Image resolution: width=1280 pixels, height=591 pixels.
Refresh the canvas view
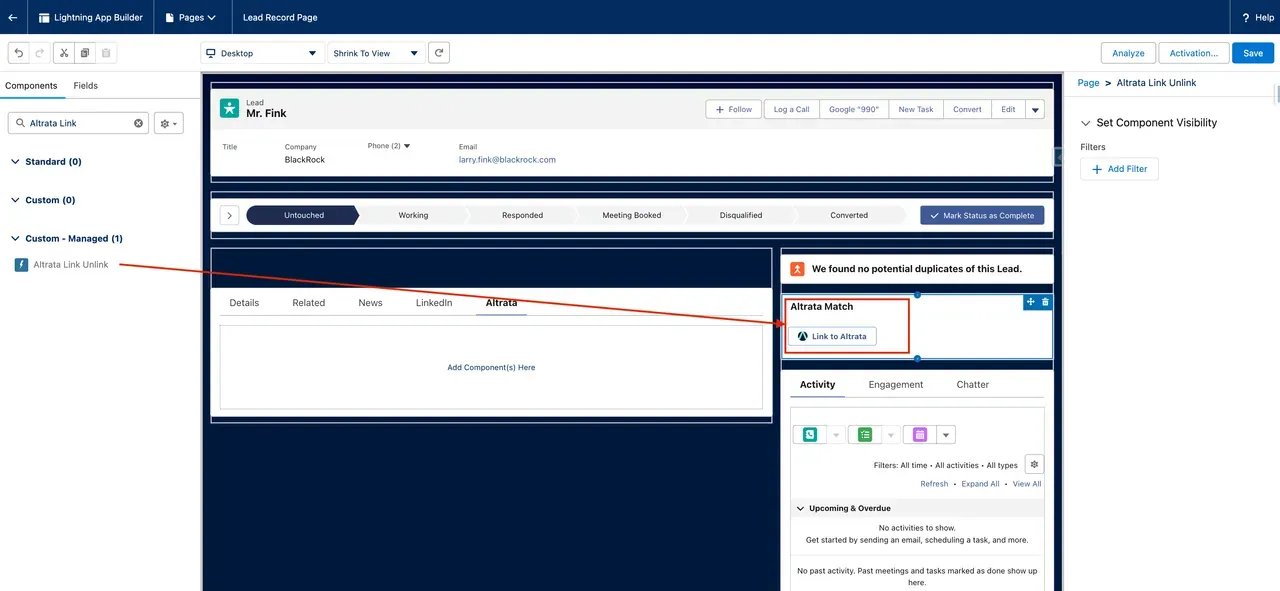coord(438,53)
